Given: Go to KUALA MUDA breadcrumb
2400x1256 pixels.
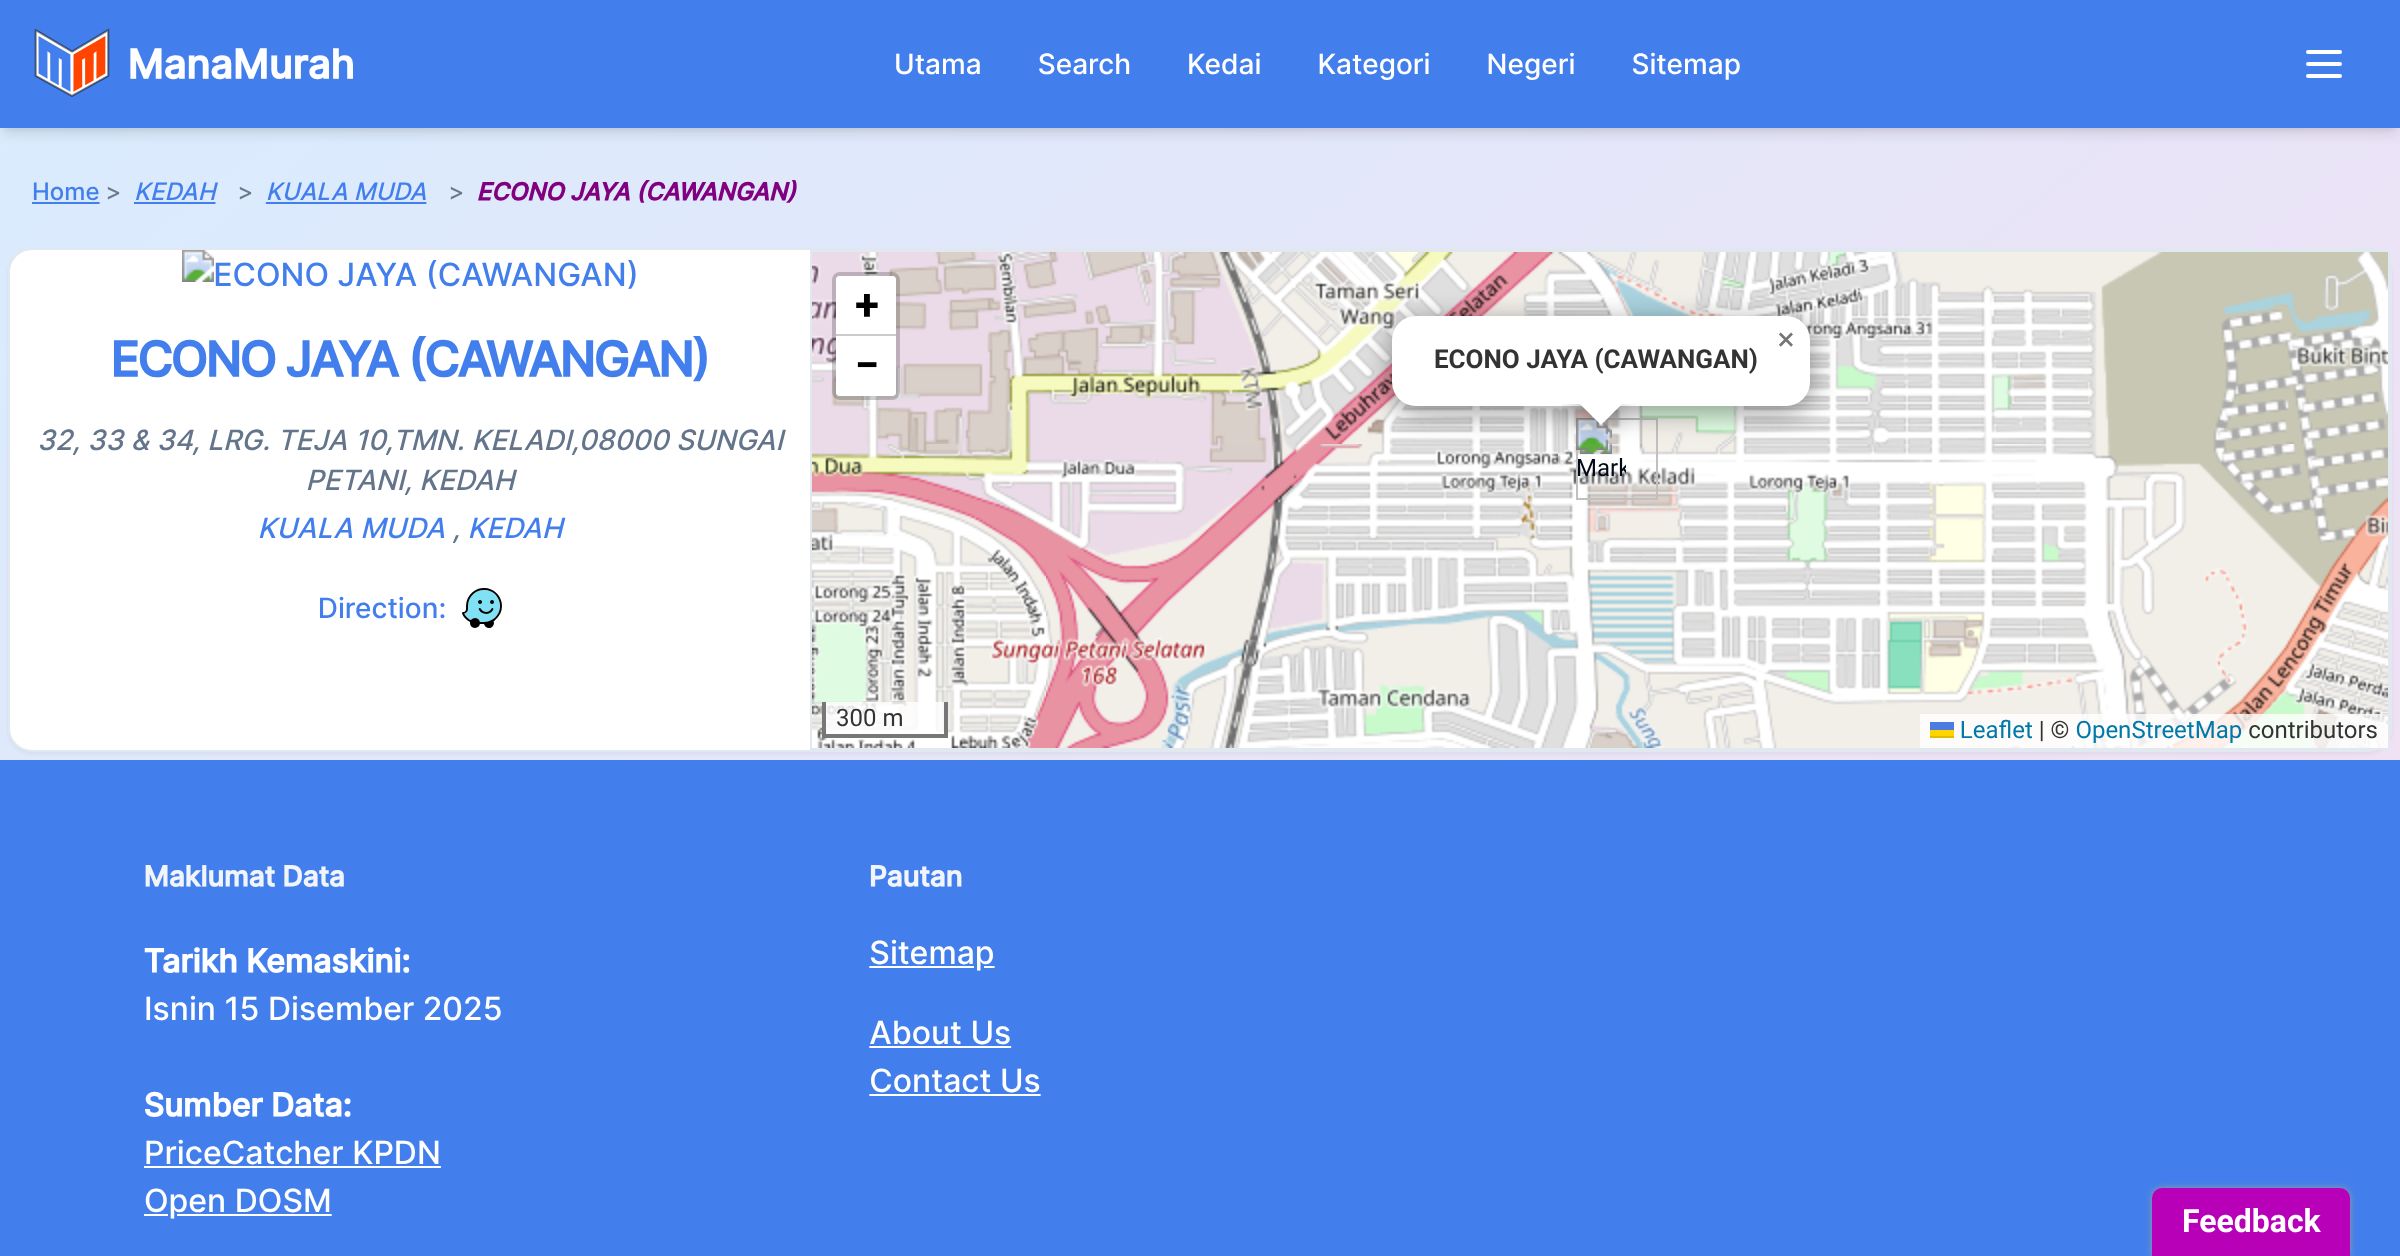Looking at the screenshot, I should pos(346,191).
